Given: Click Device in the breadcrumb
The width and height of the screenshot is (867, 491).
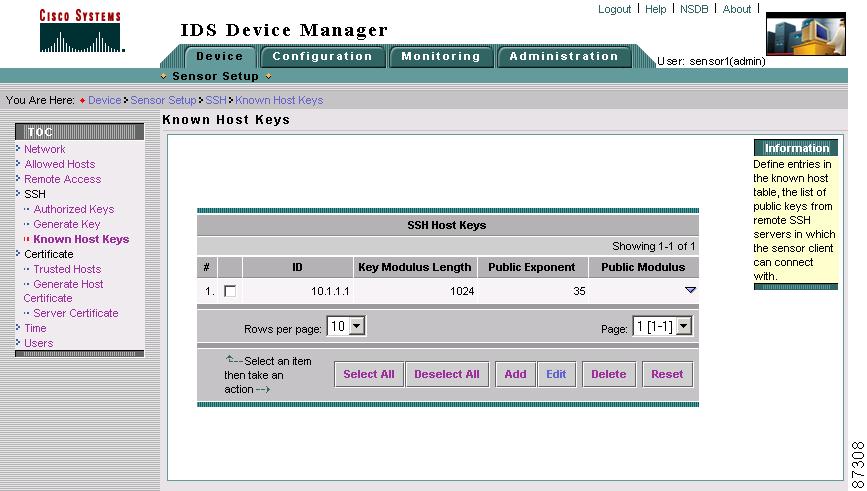Looking at the screenshot, I should point(105,100).
